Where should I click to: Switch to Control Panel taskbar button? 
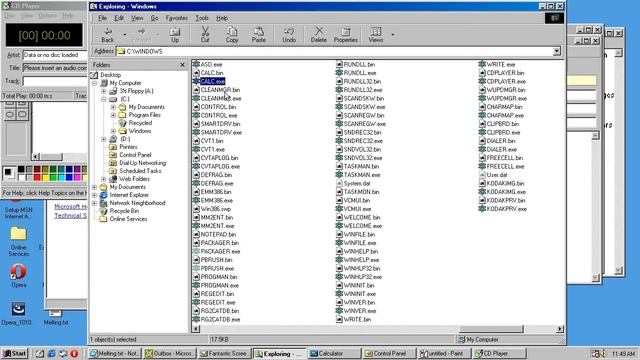tap(389, 353)
